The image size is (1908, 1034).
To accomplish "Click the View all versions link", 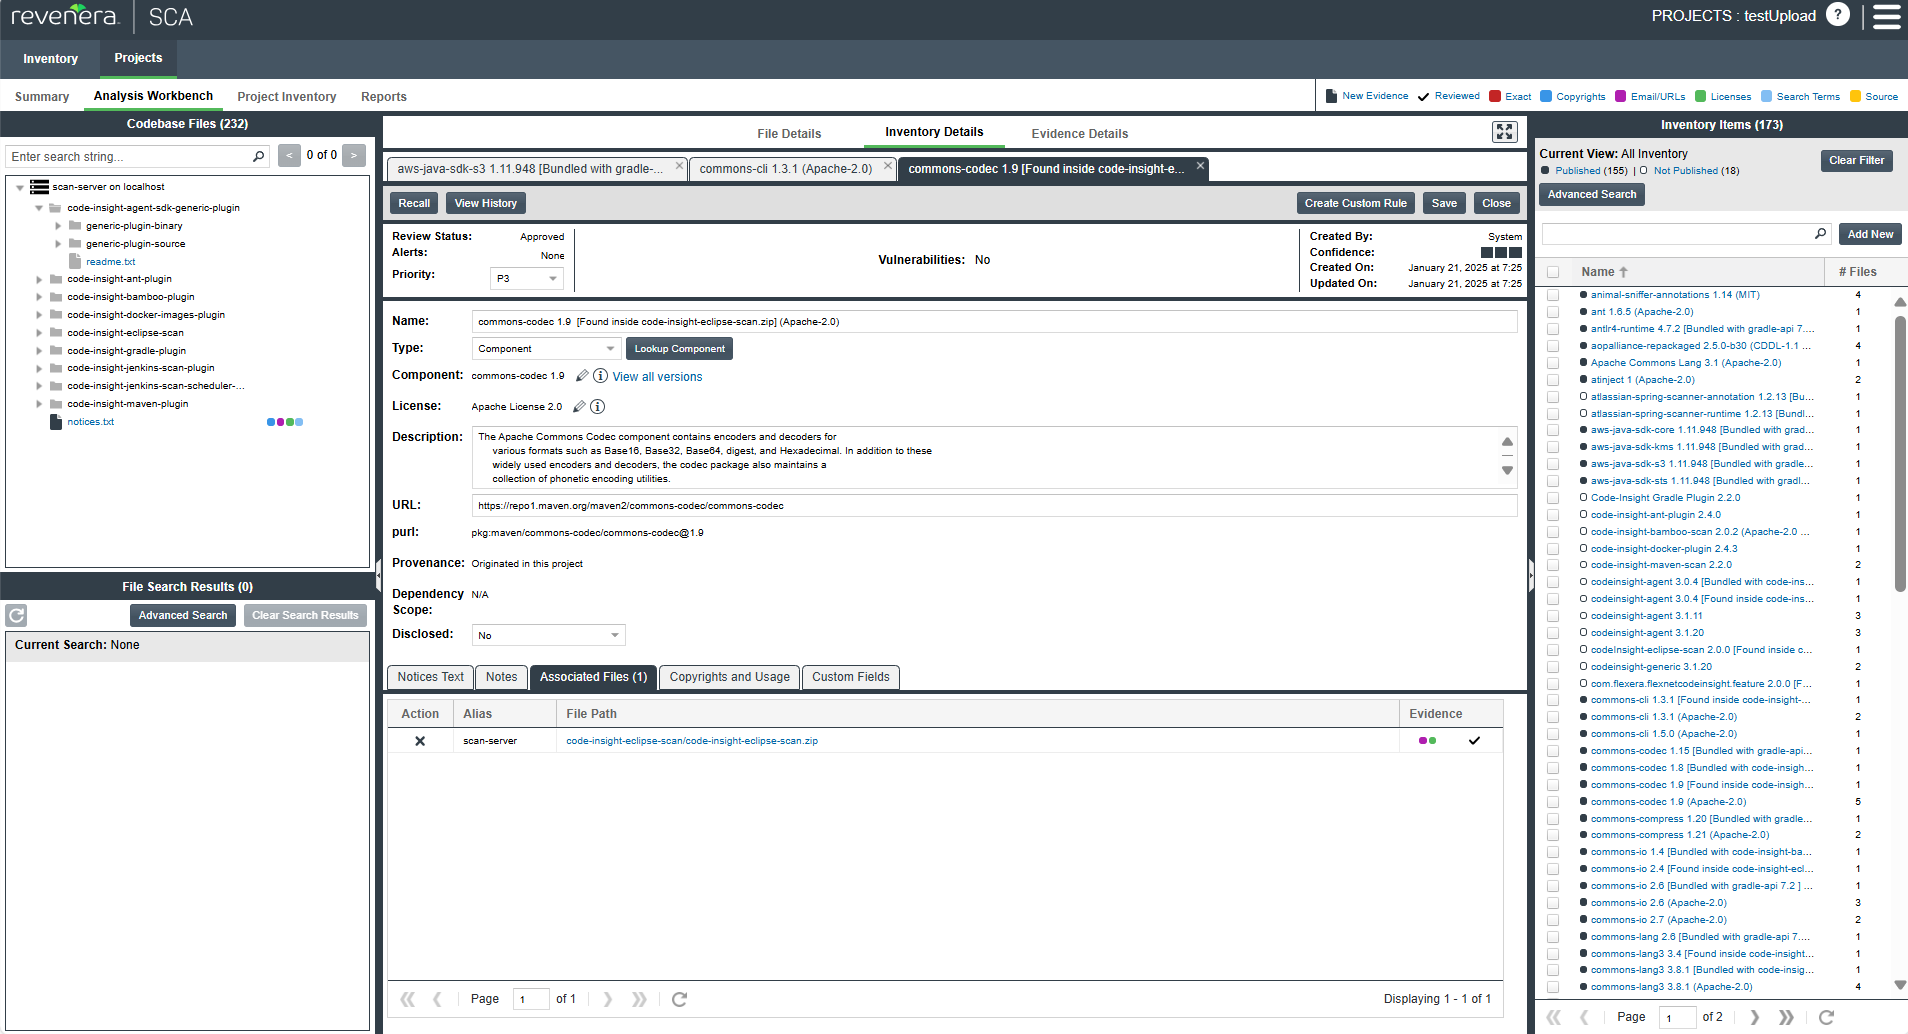I will (657, 377).
